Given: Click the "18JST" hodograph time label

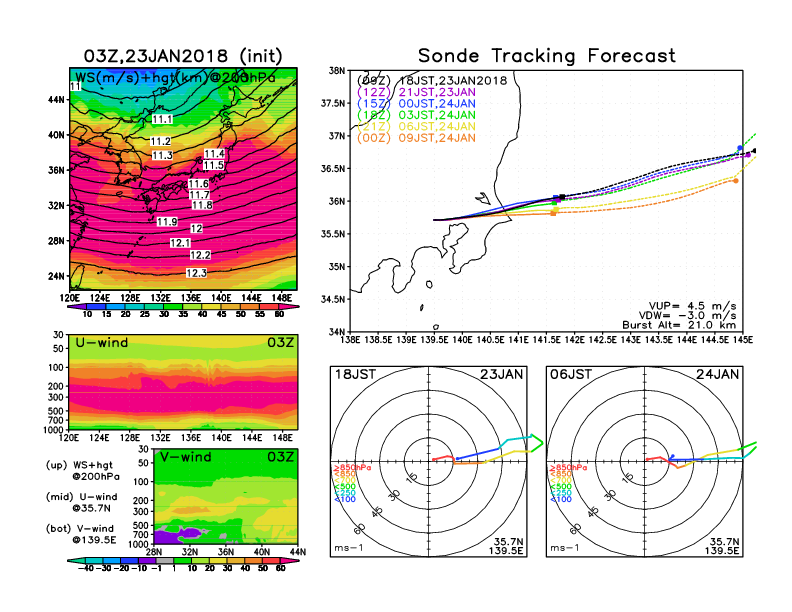Looking at the screenshot, I should tap(356, 375).
